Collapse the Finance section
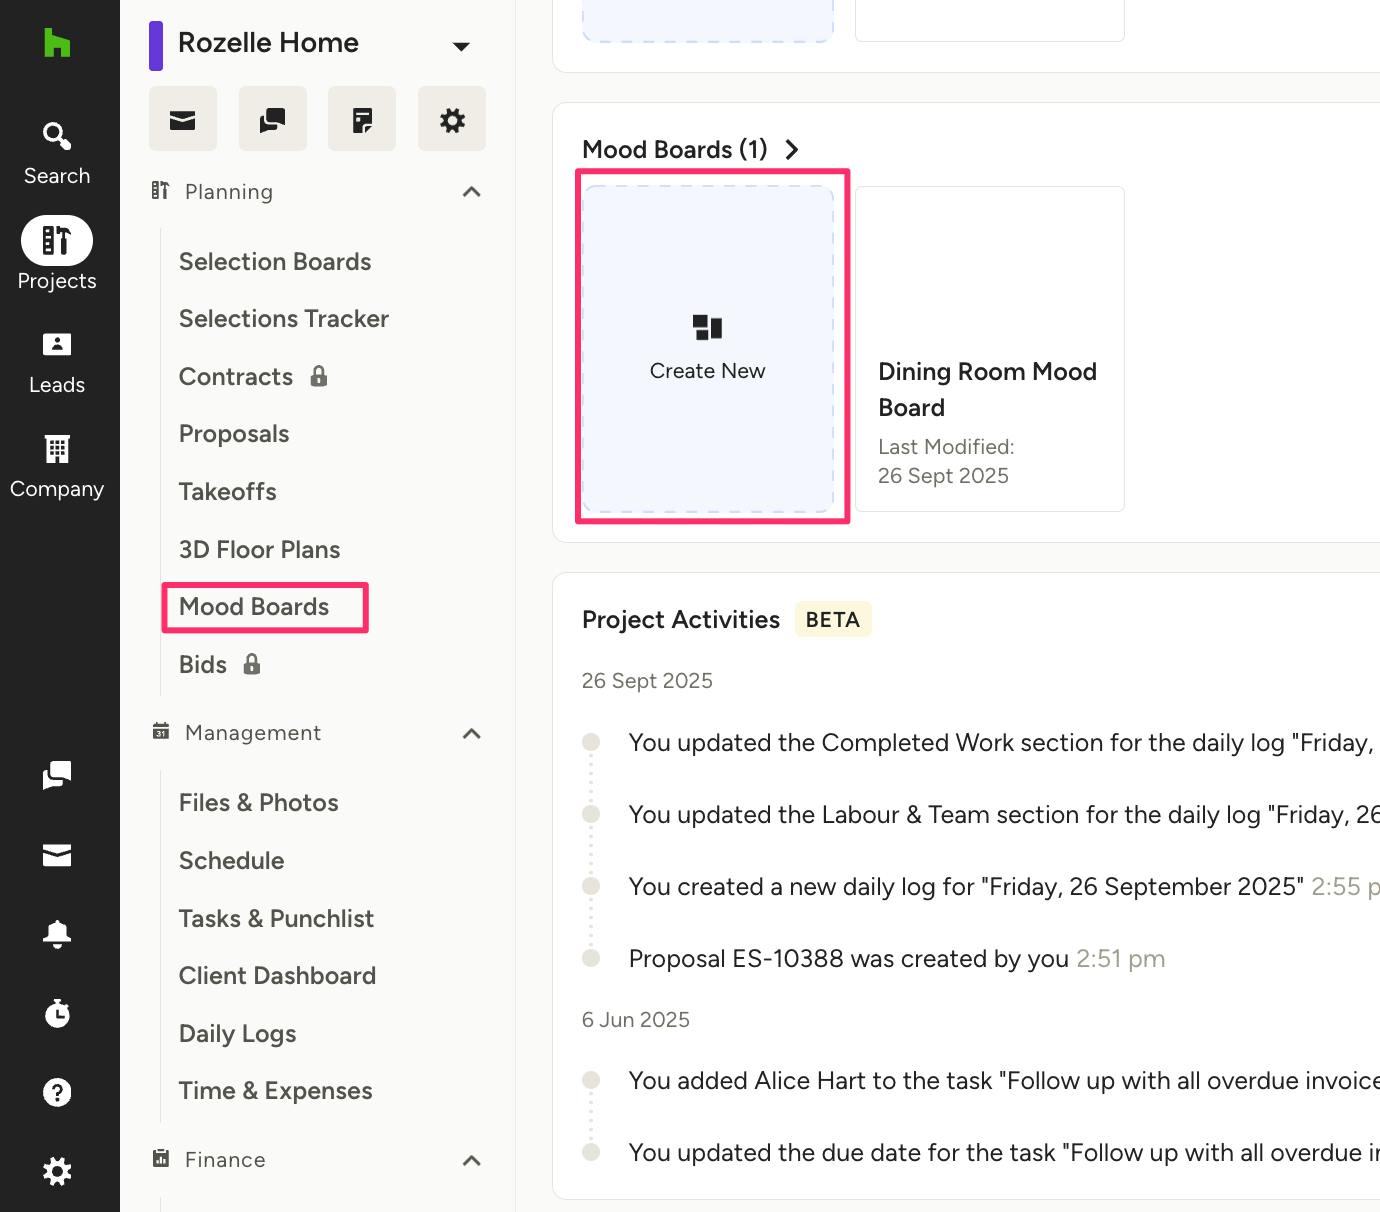 [472, 1161]
